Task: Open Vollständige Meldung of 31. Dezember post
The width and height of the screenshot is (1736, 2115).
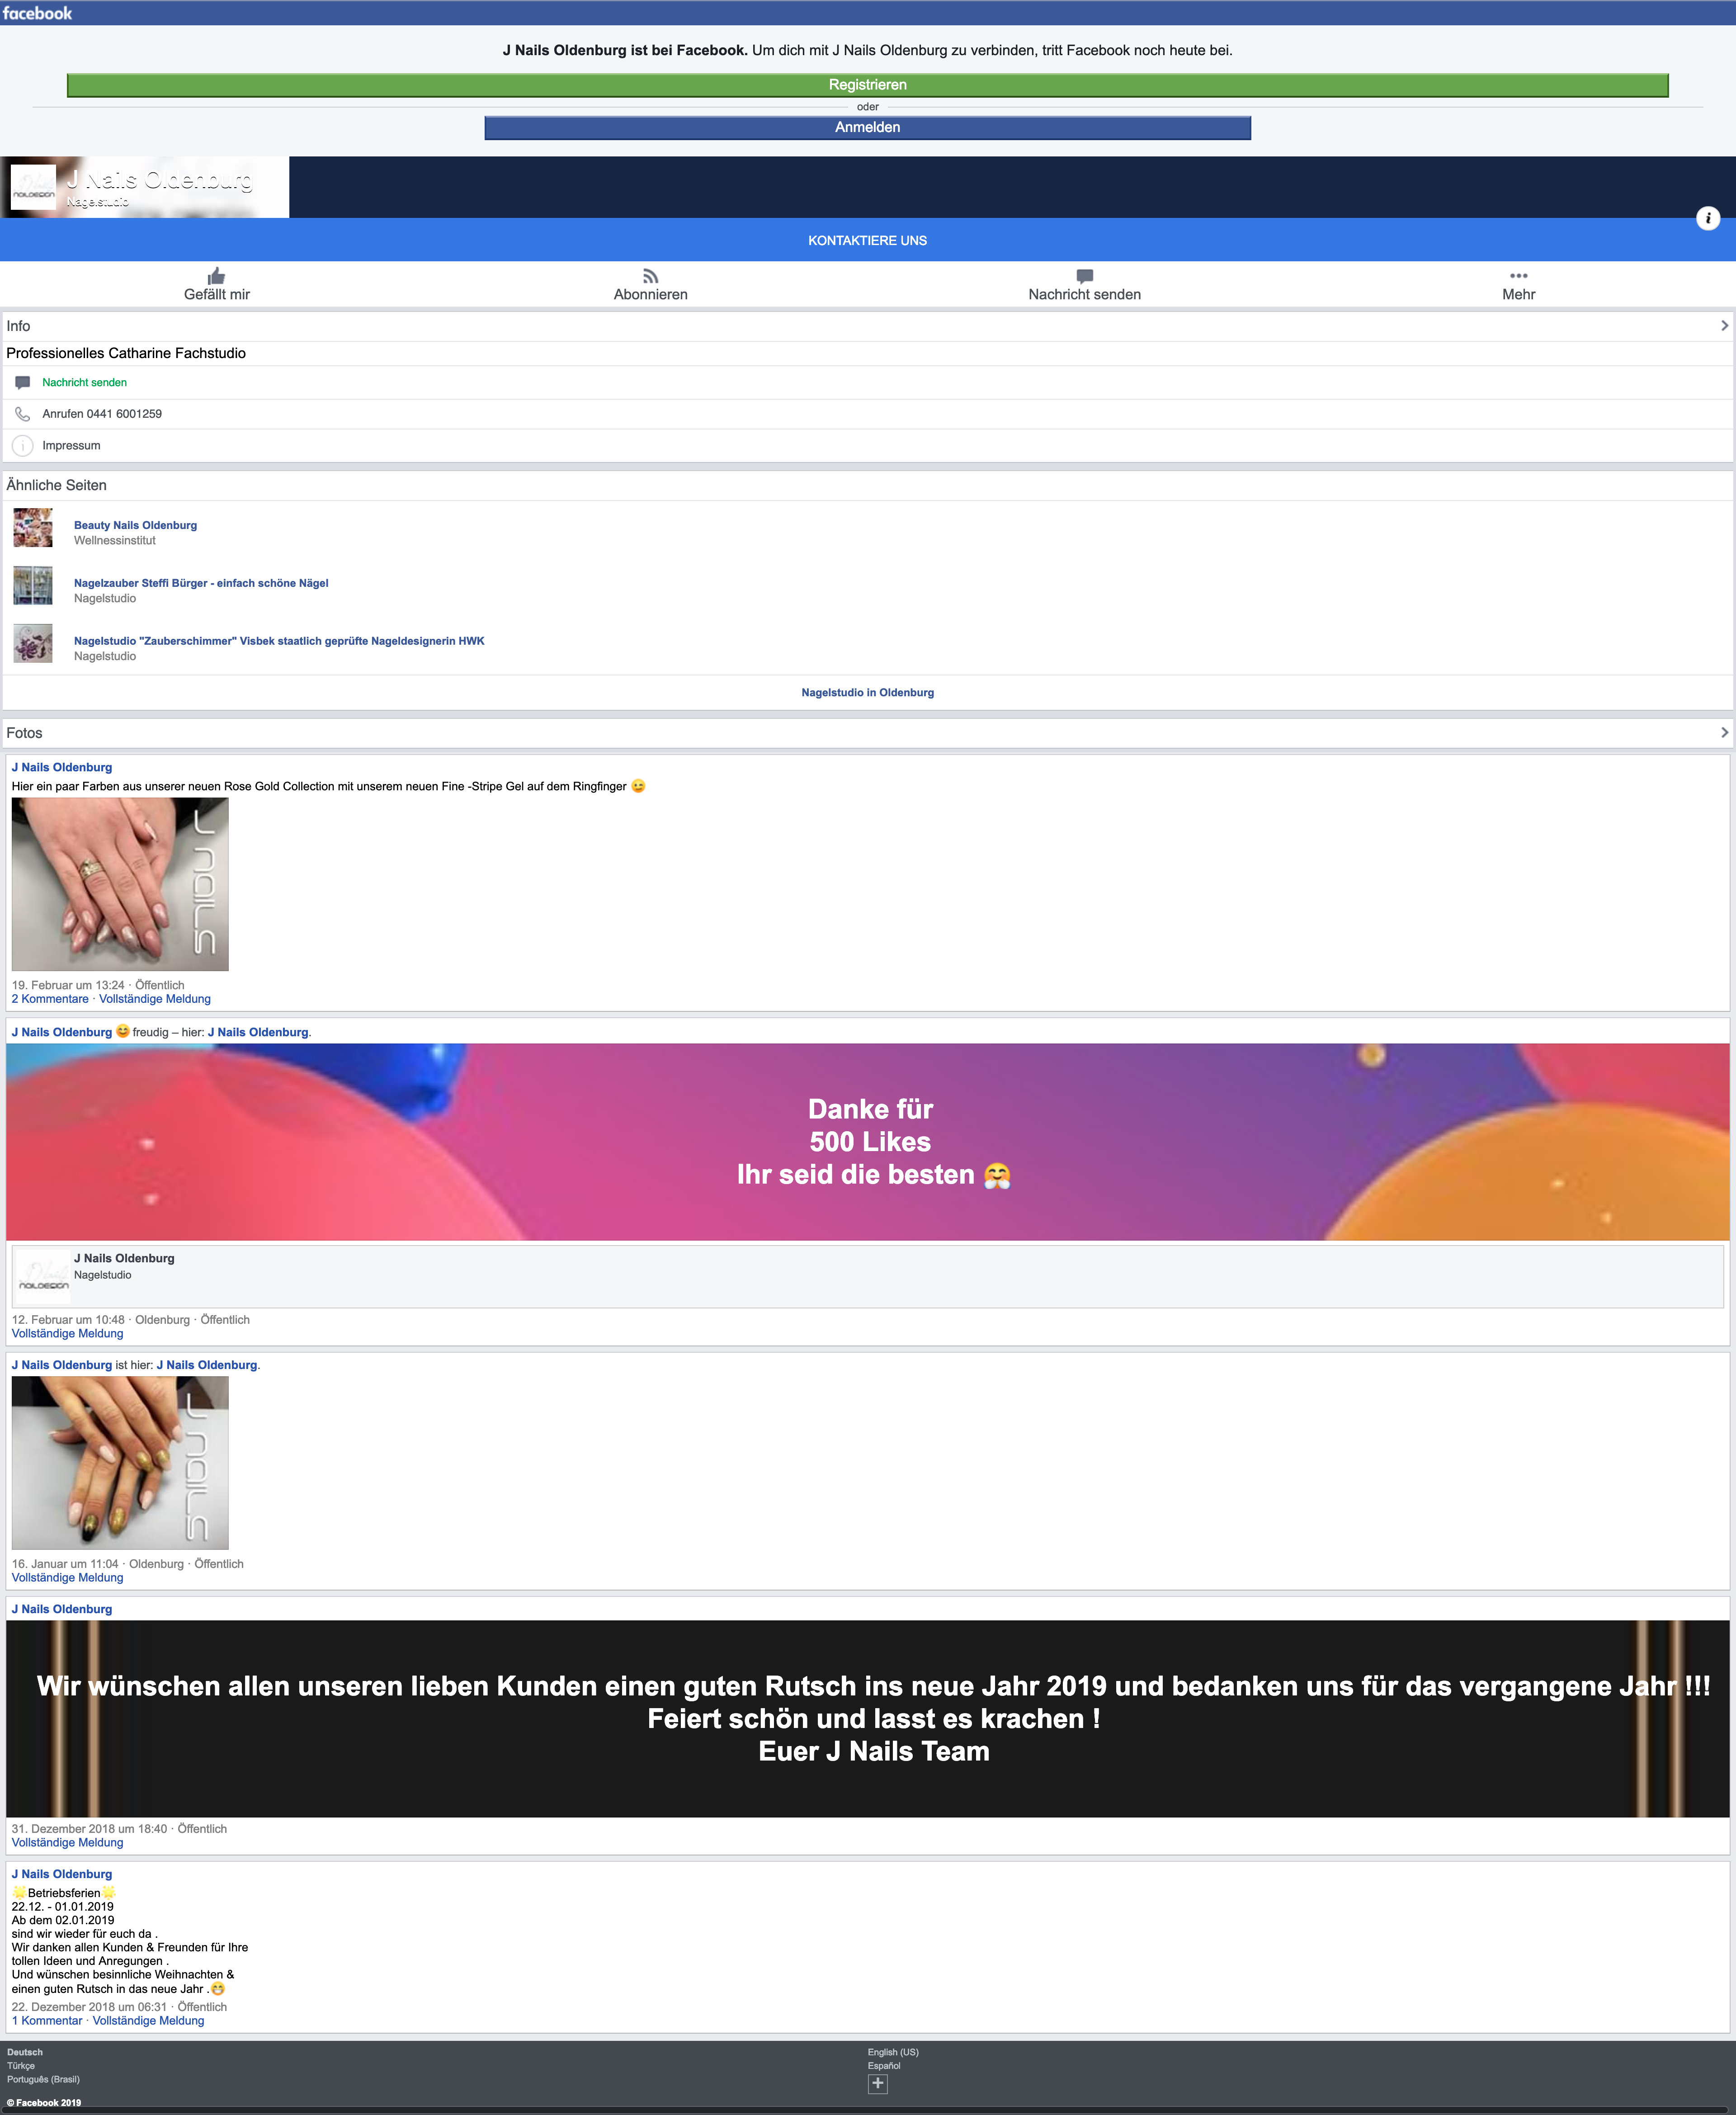Action: click(x=67, y=1842)
